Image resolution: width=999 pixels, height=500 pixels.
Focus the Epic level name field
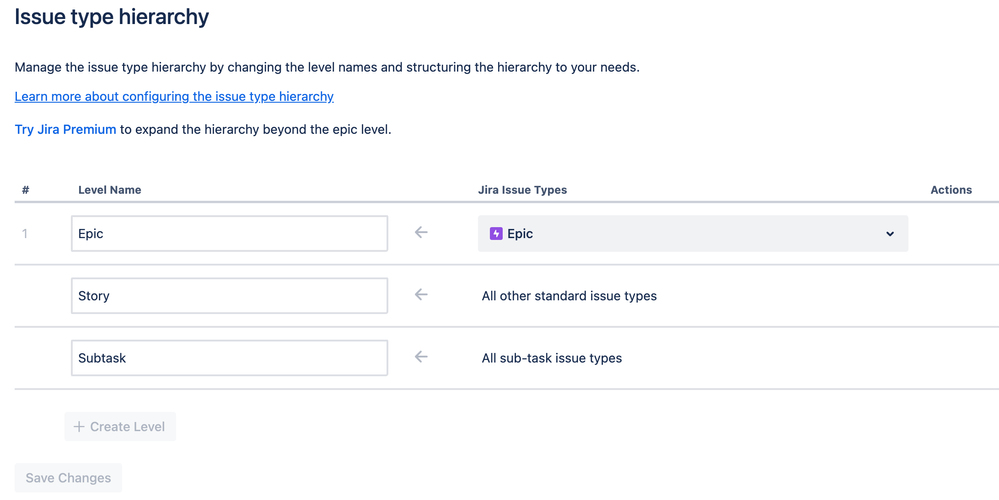[229, 233]
